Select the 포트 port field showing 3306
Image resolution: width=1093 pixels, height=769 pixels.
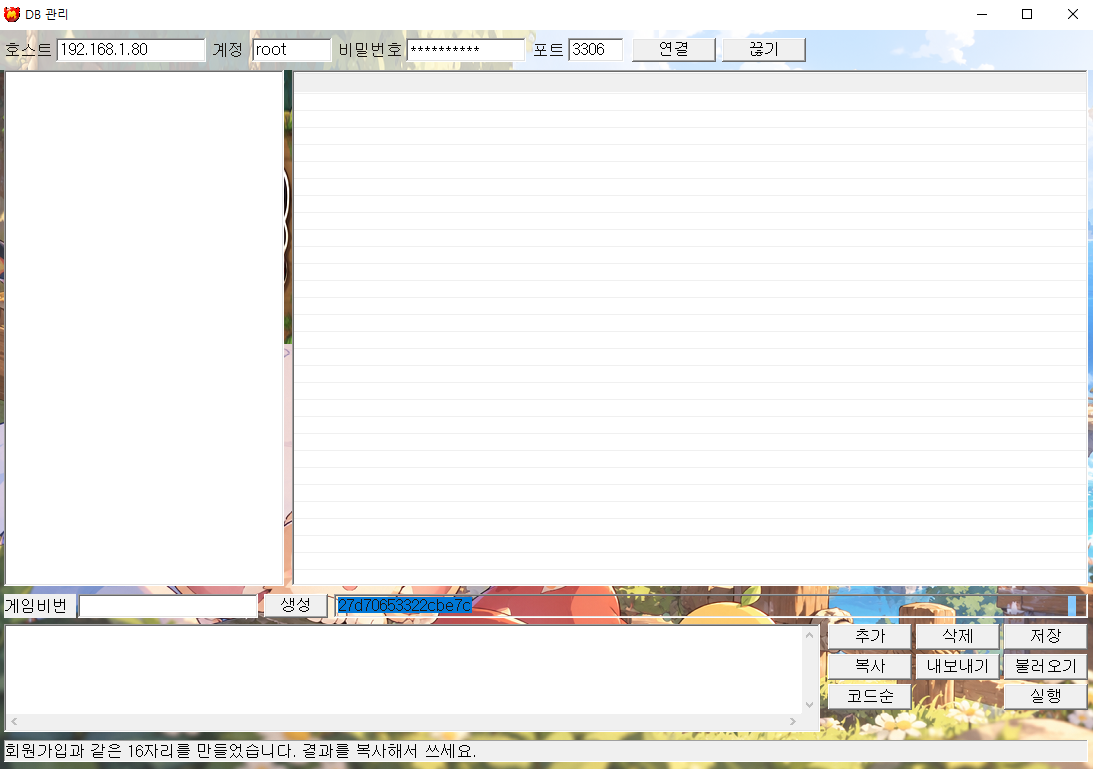pyautogui.click(x=595, y=50)
